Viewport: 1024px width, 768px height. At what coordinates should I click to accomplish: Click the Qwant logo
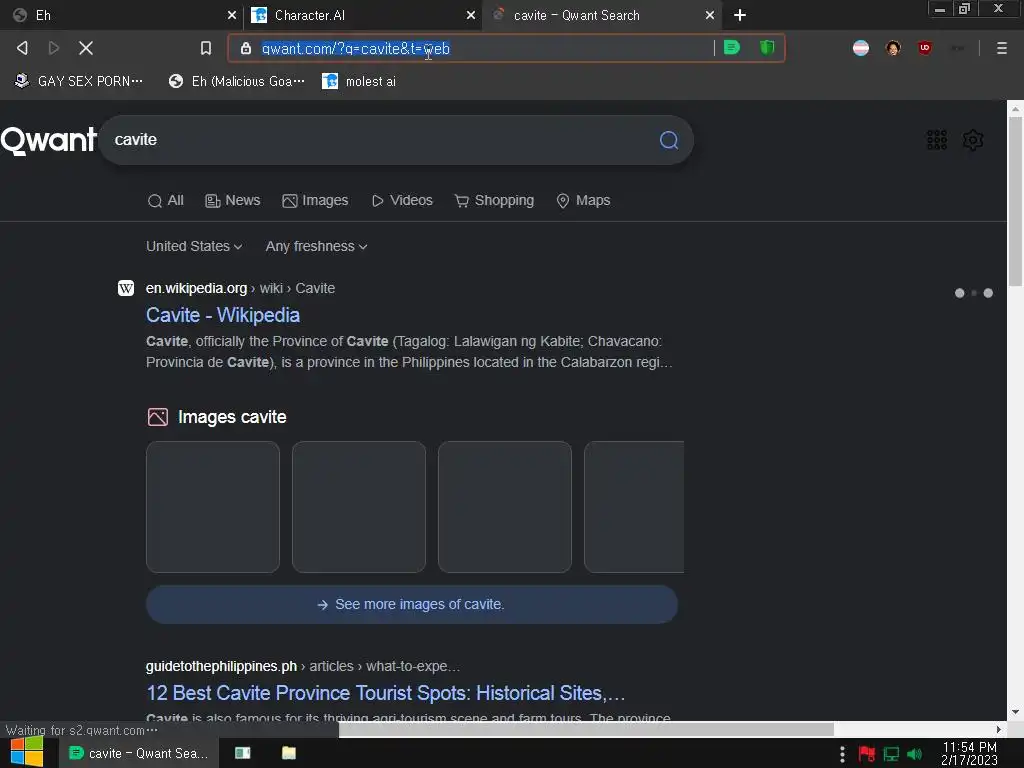[48, 140]
